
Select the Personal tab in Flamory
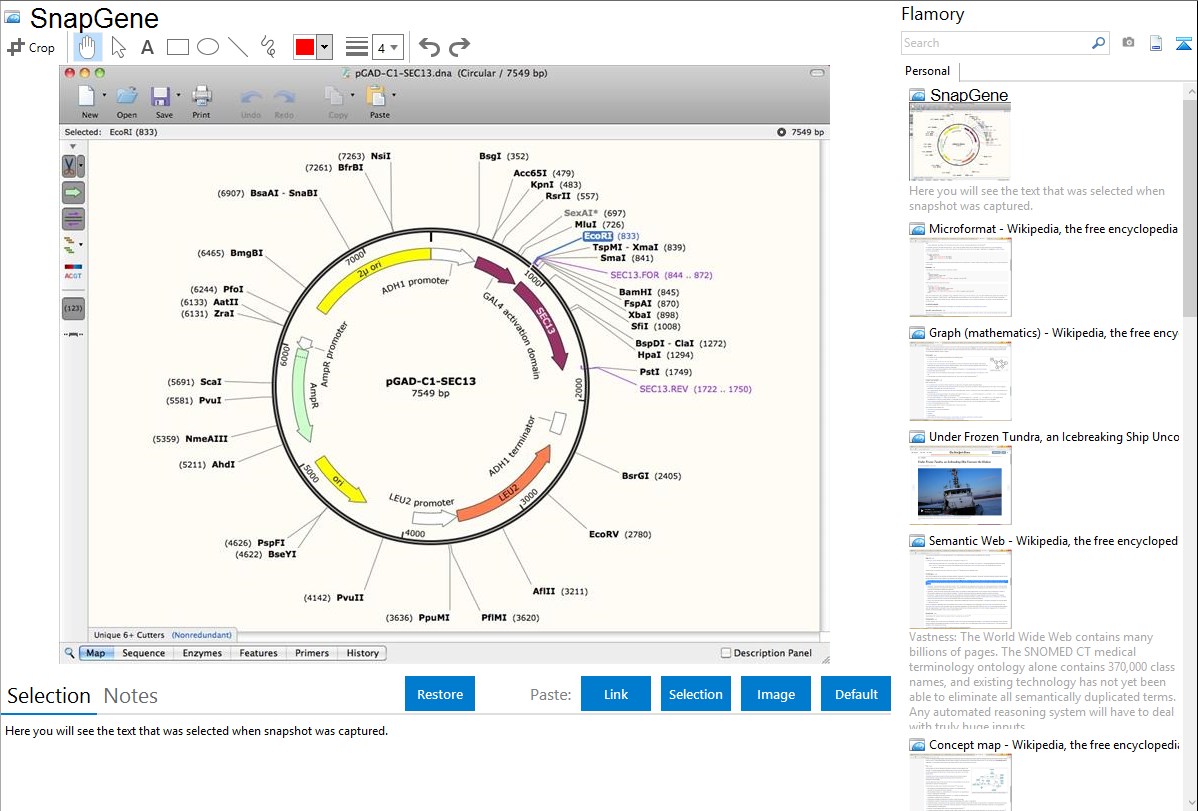pyautogui.click(x=928, y=71)
